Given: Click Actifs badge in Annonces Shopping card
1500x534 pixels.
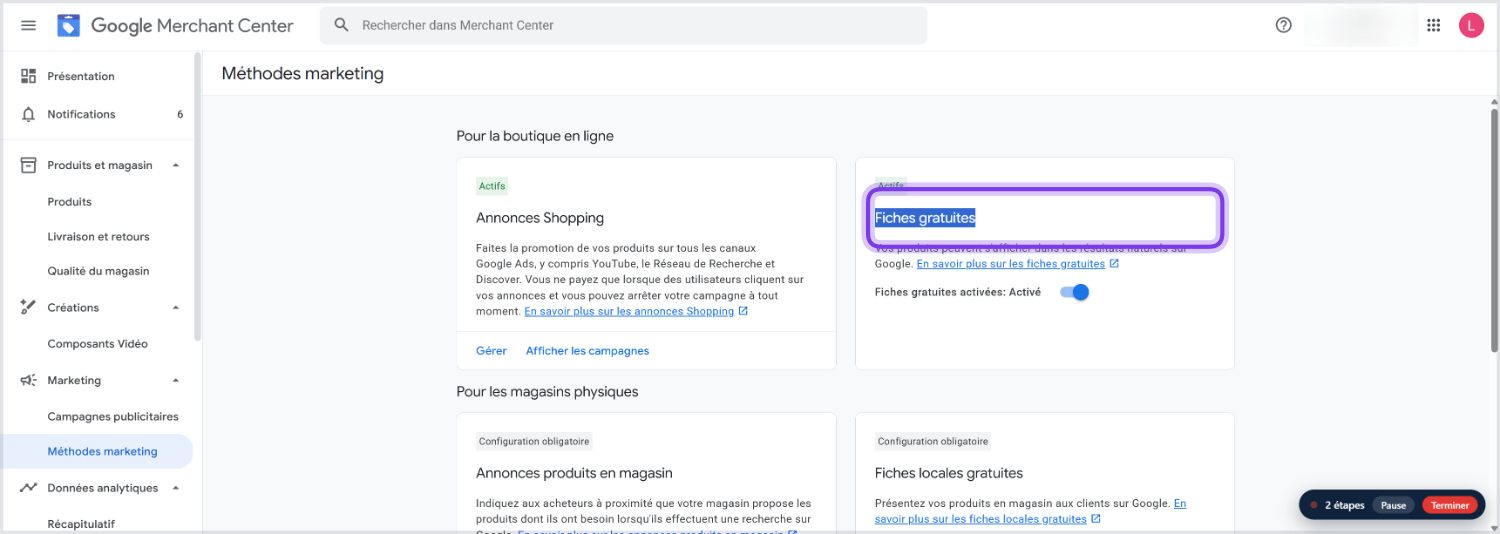Looking at the screenshot, I should click(492, 186).
